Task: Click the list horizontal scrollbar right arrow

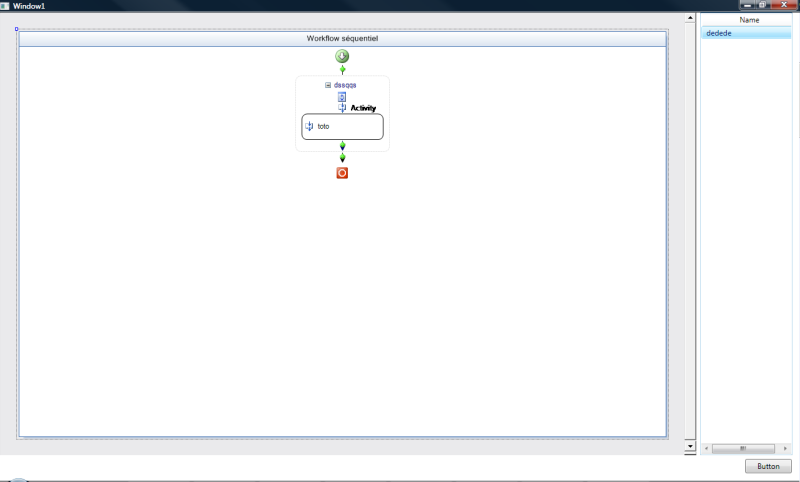Action: (x=785, y=448)
